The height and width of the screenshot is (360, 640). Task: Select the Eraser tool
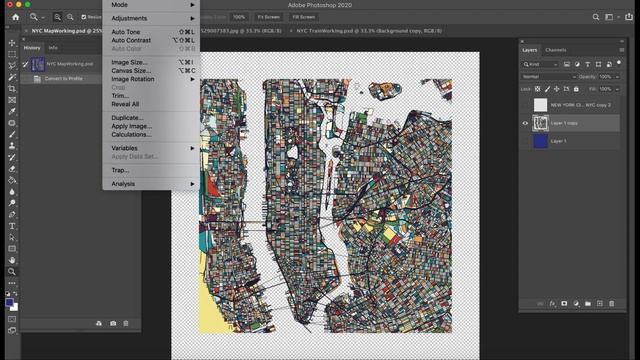(x=12, y=169)
